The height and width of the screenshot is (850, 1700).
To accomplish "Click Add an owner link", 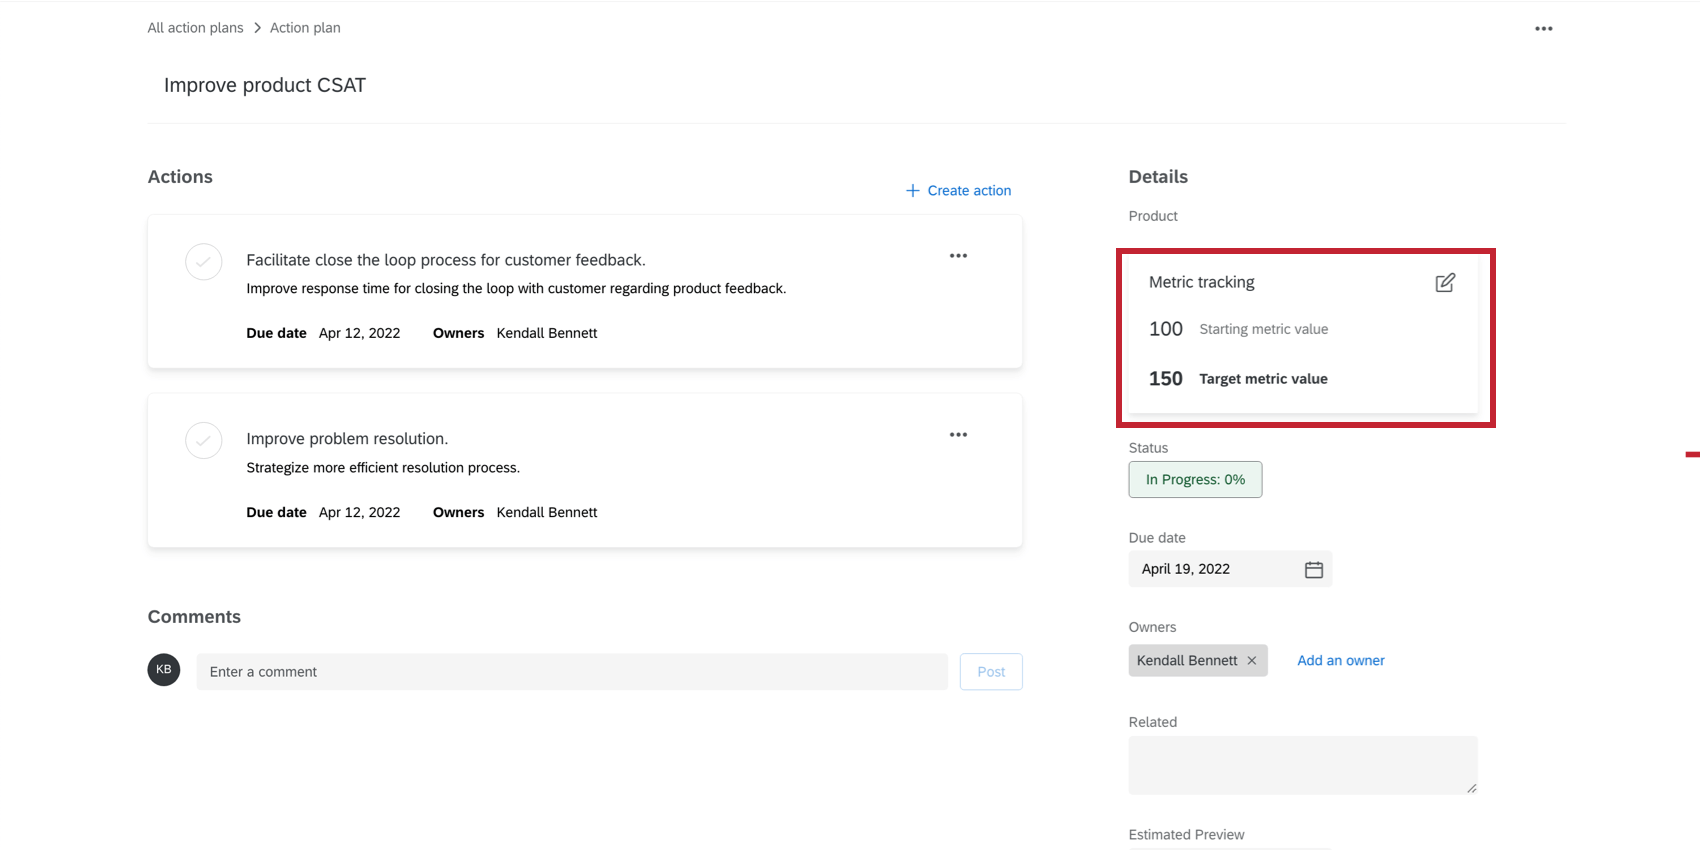I will 1340,661.
